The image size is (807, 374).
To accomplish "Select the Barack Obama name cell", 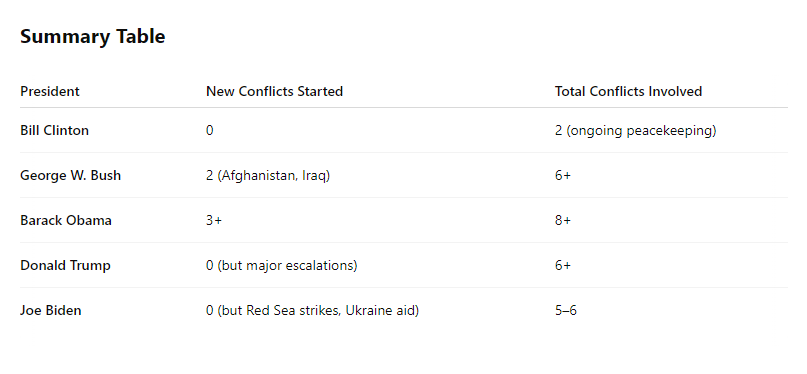I will pyautogui.click(x=66, y=221).
